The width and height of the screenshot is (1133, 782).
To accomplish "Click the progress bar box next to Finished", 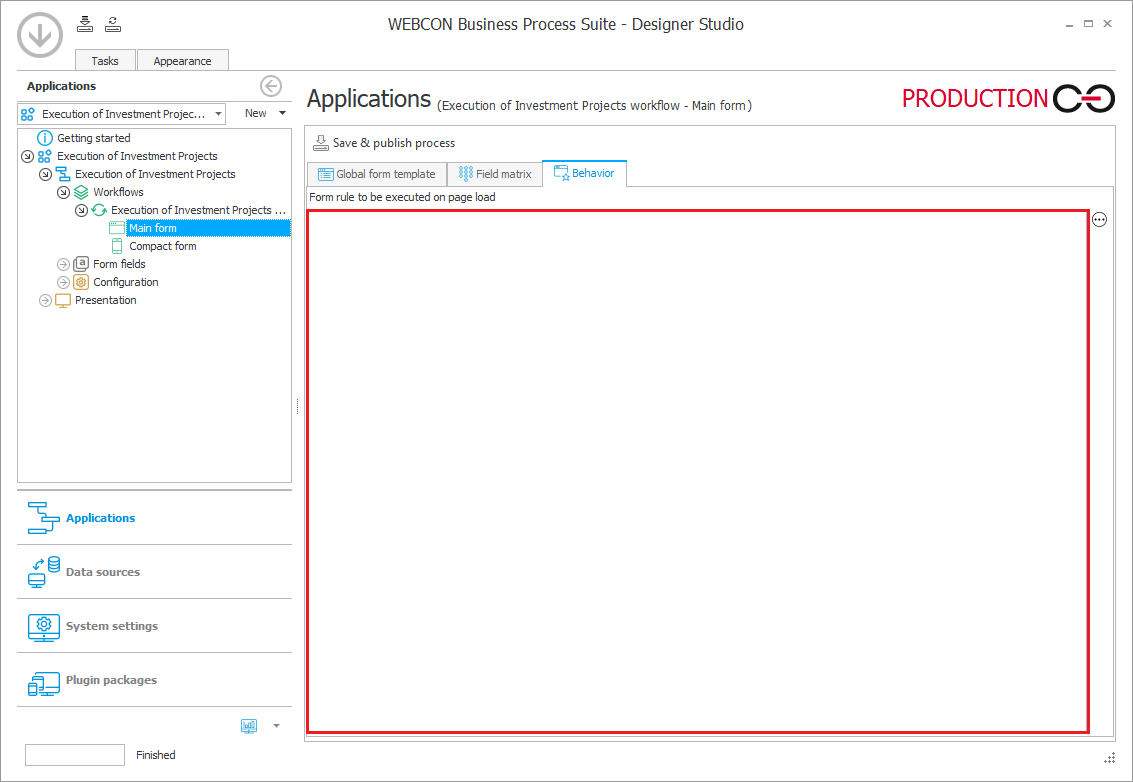I will [75, 755].
